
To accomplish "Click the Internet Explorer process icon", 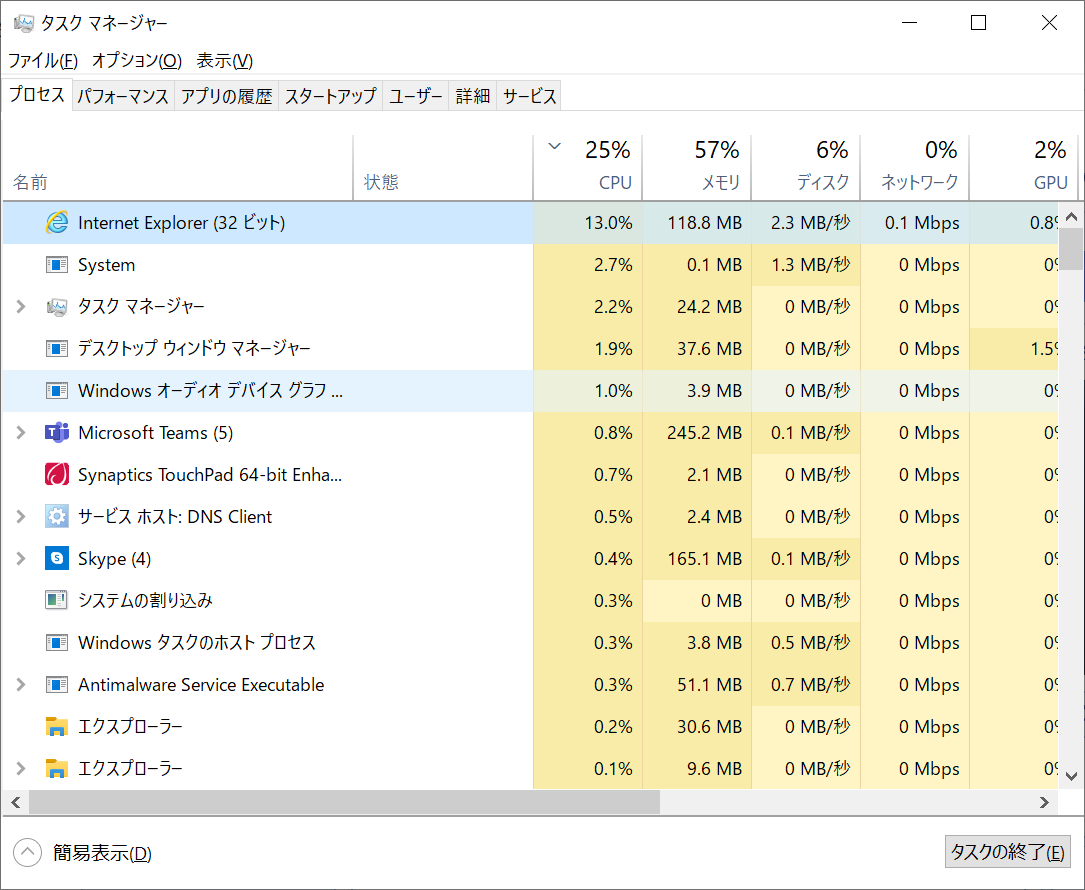I will click(57, 223).
